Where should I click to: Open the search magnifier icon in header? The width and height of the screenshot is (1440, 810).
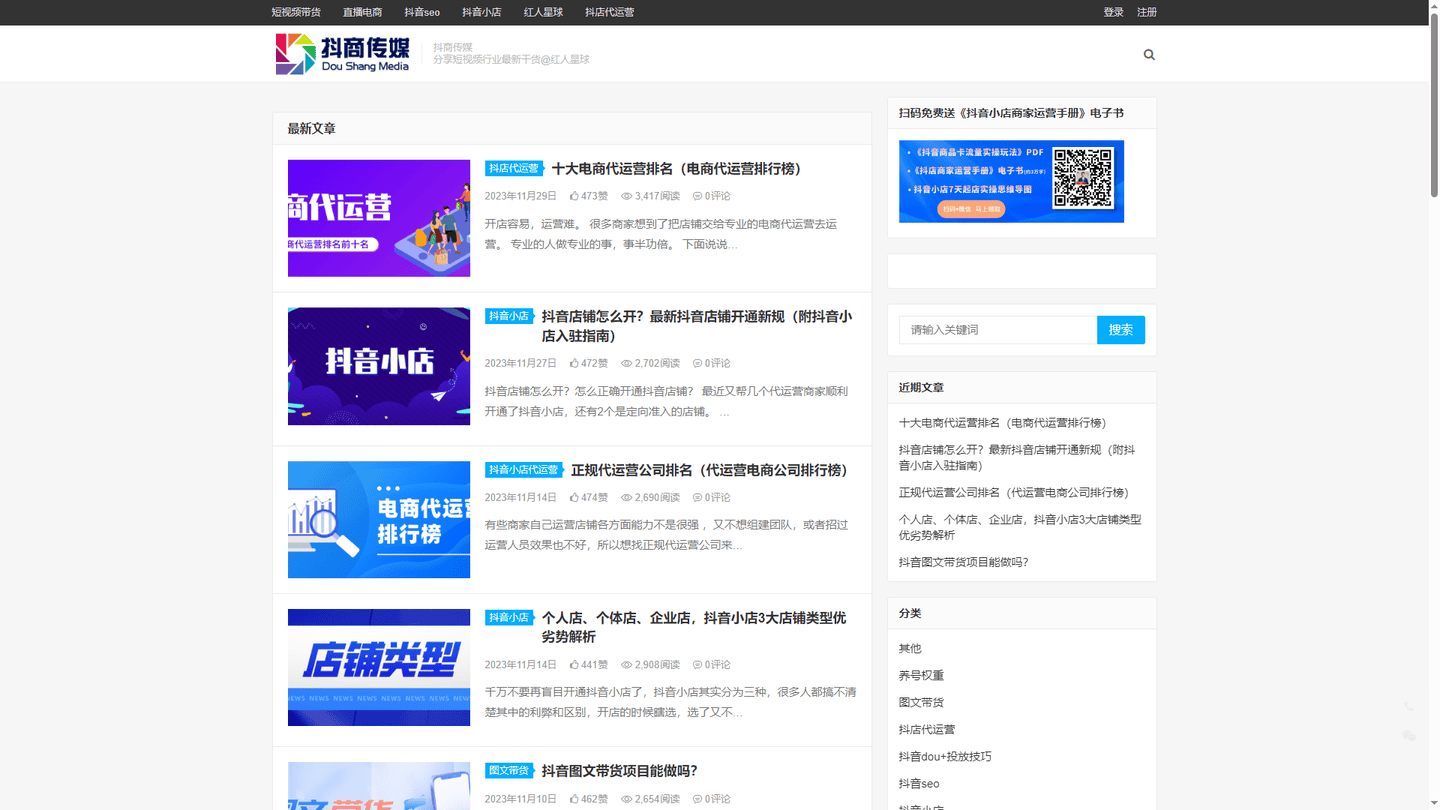click(x=1149, y=55)
